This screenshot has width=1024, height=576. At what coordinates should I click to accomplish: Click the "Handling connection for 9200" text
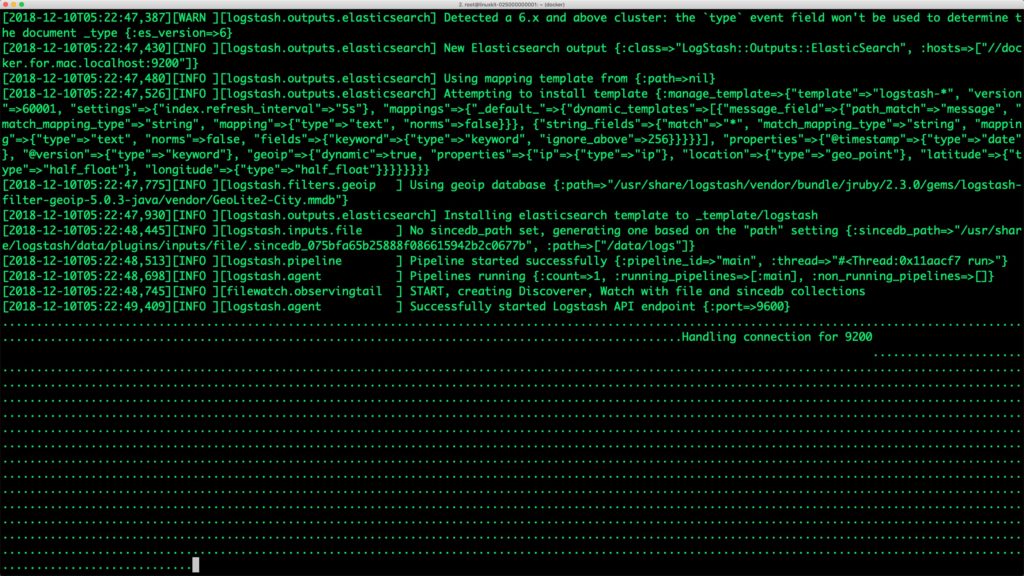click(776, 337)
